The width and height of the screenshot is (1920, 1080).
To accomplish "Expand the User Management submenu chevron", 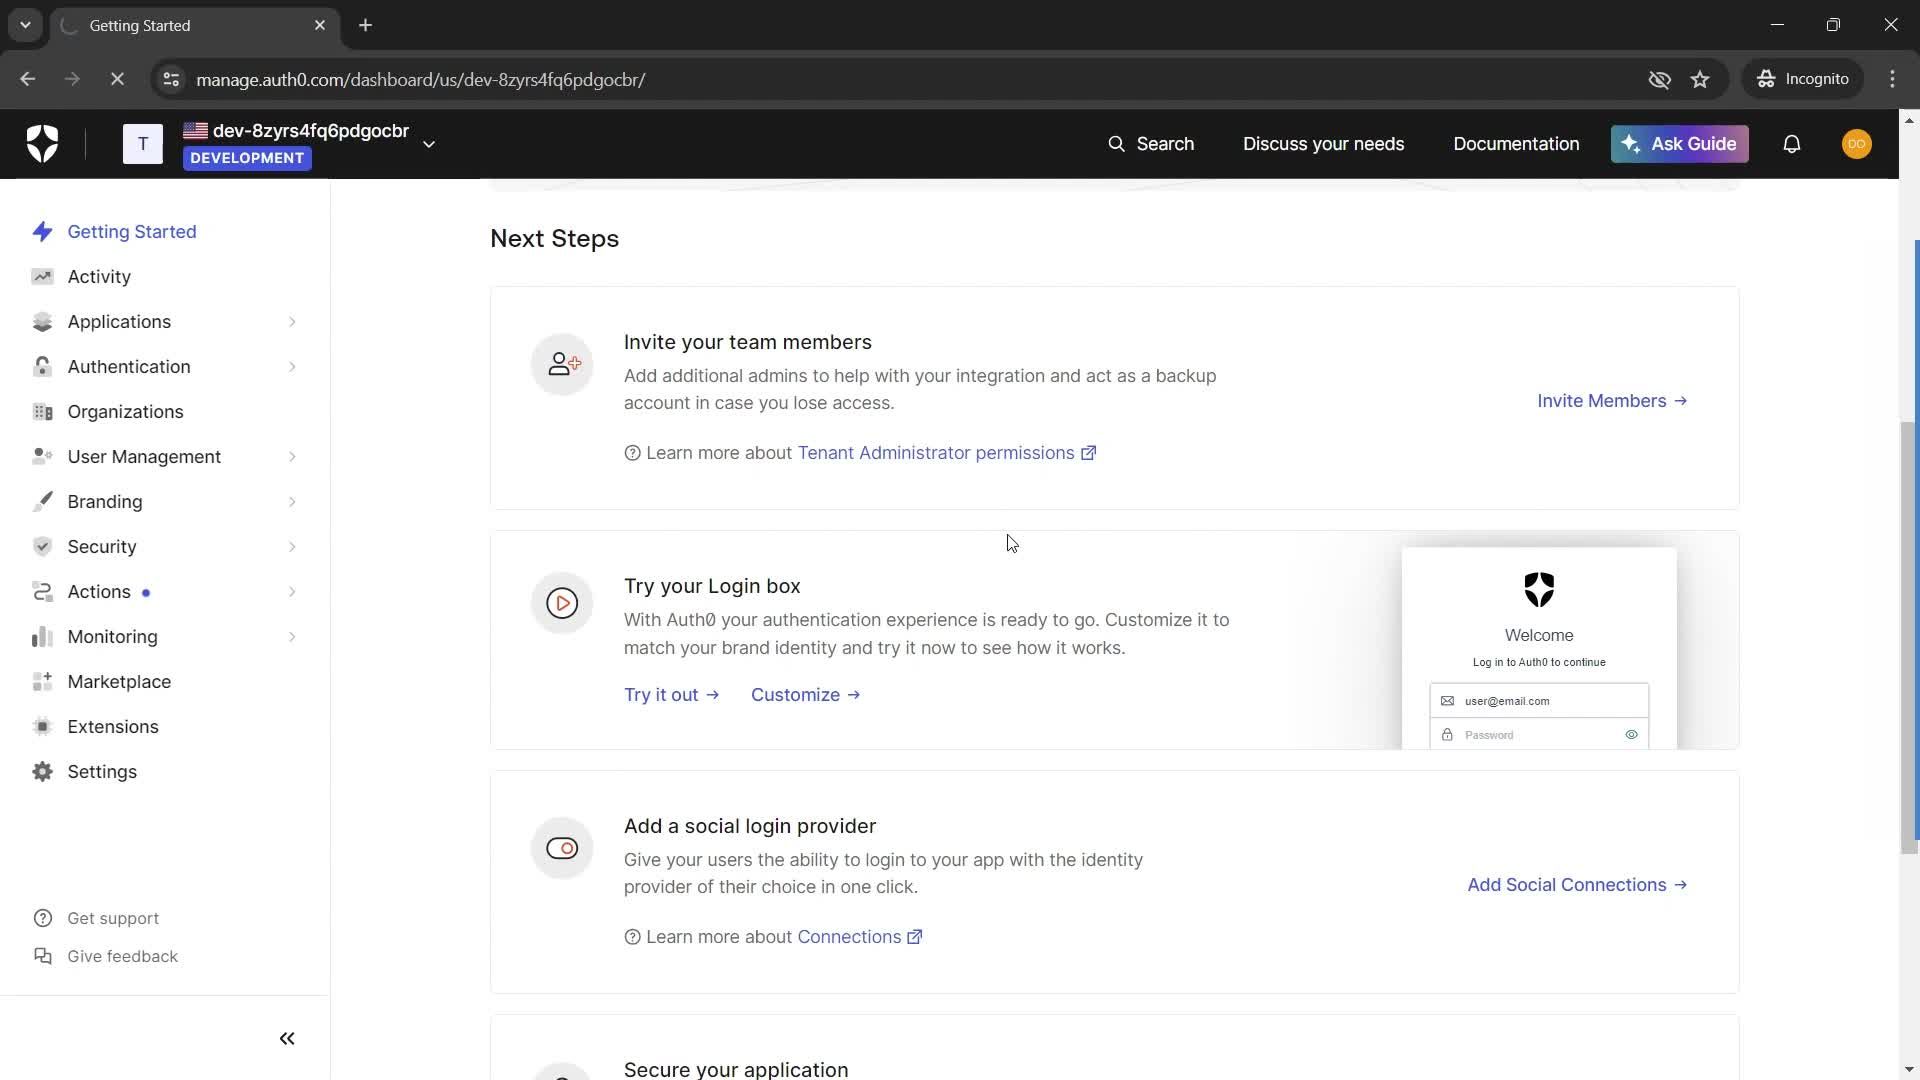I will pos(292,457).
